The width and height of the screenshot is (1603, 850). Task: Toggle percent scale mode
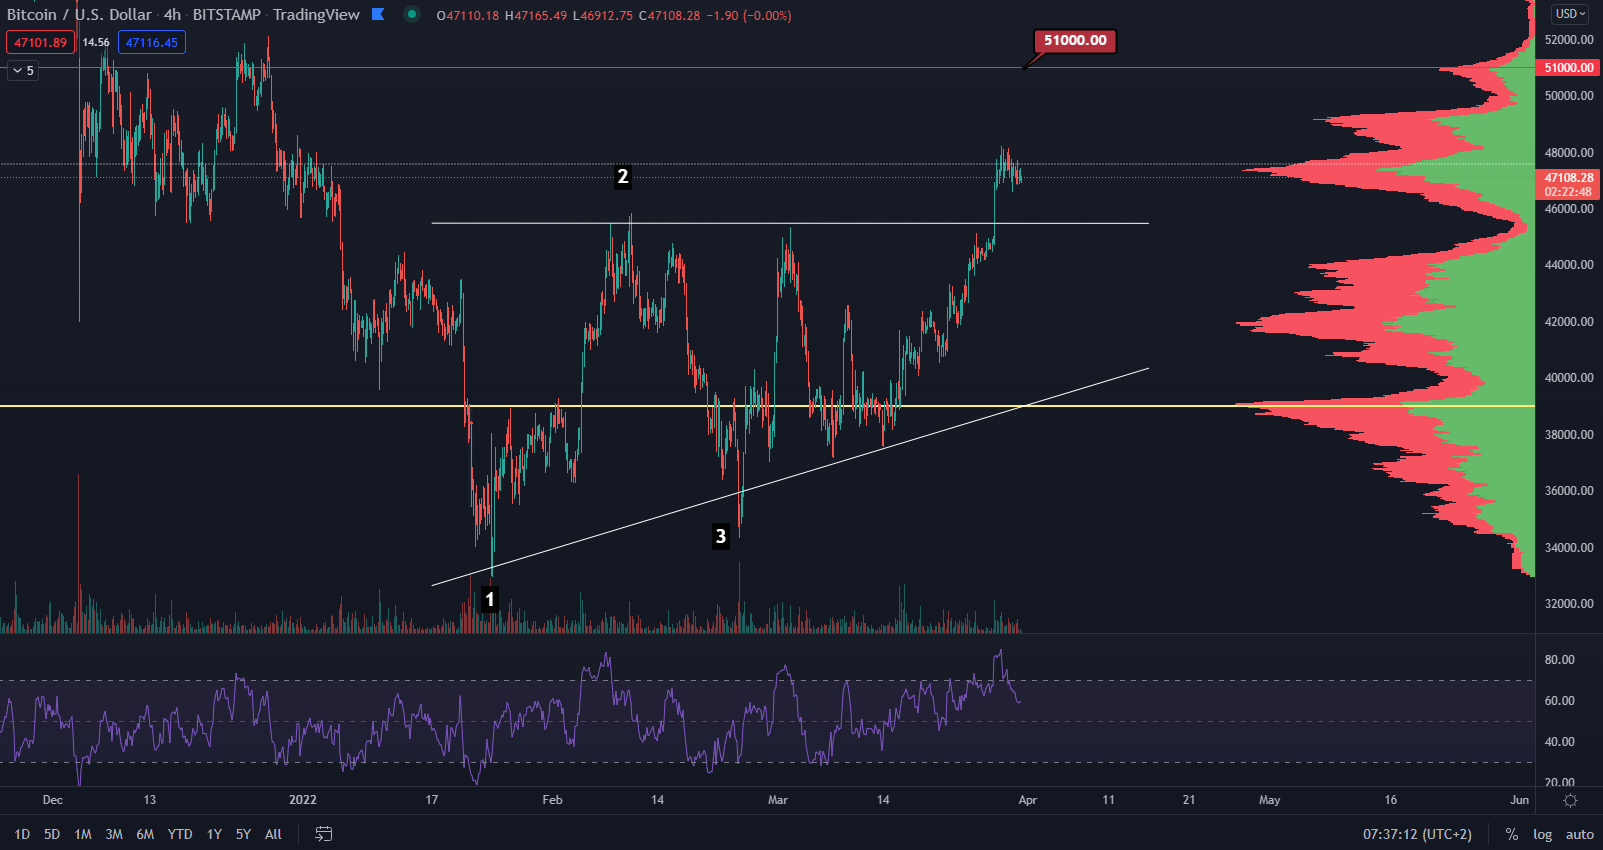1511,834
